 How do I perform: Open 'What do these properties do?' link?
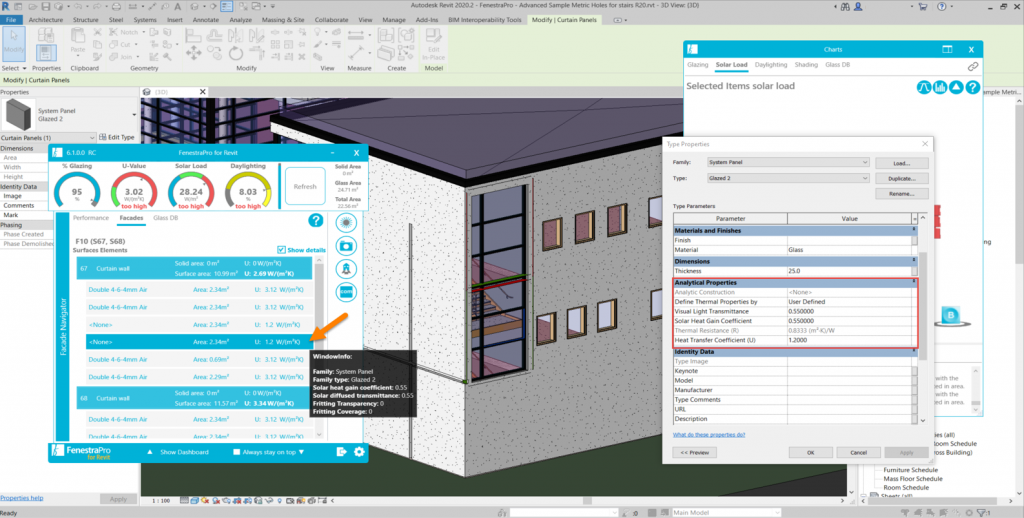point(709,434)
